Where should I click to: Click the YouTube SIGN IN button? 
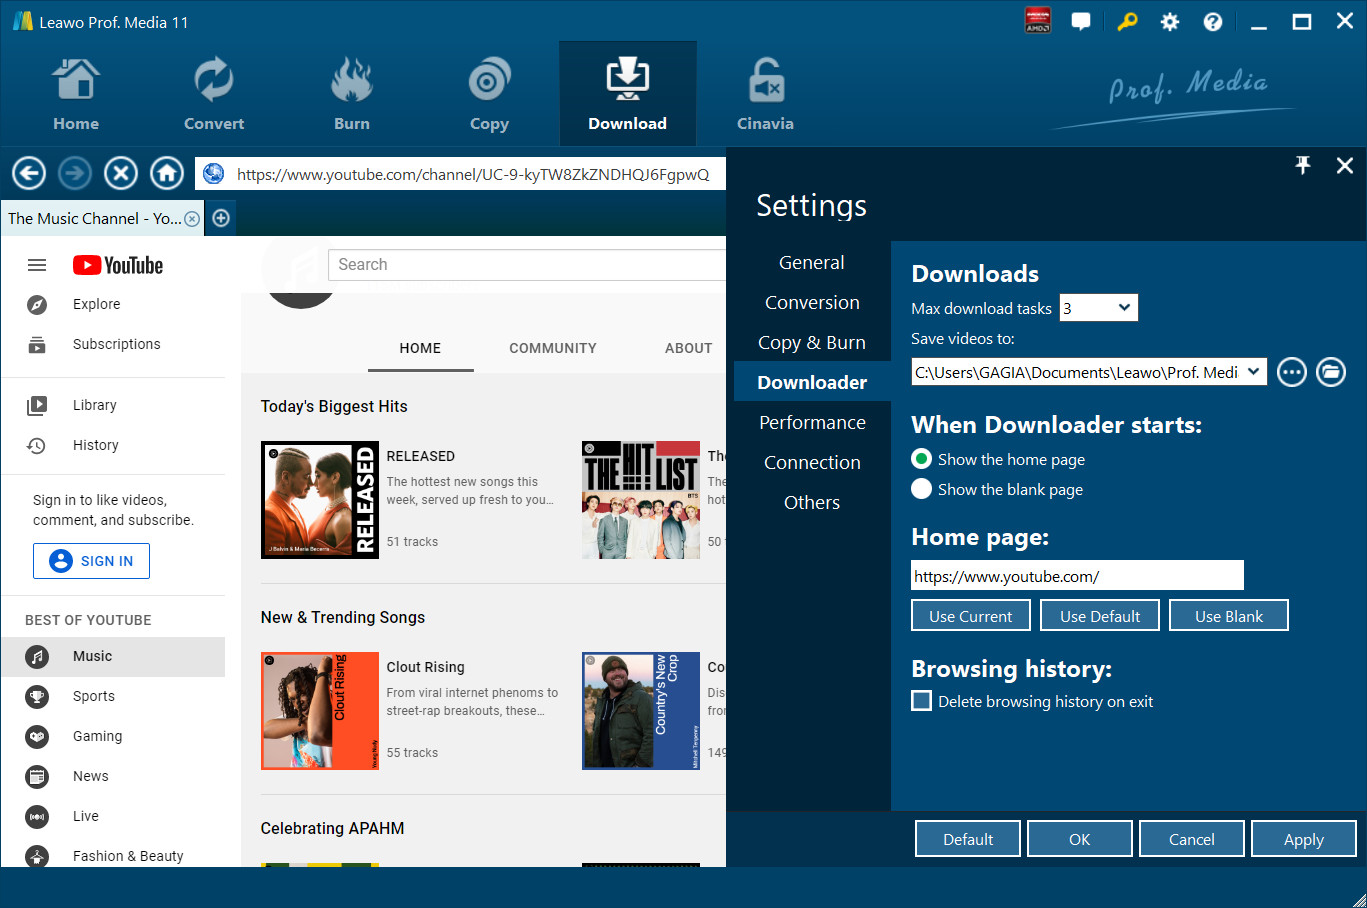click(x=91, y=561)
